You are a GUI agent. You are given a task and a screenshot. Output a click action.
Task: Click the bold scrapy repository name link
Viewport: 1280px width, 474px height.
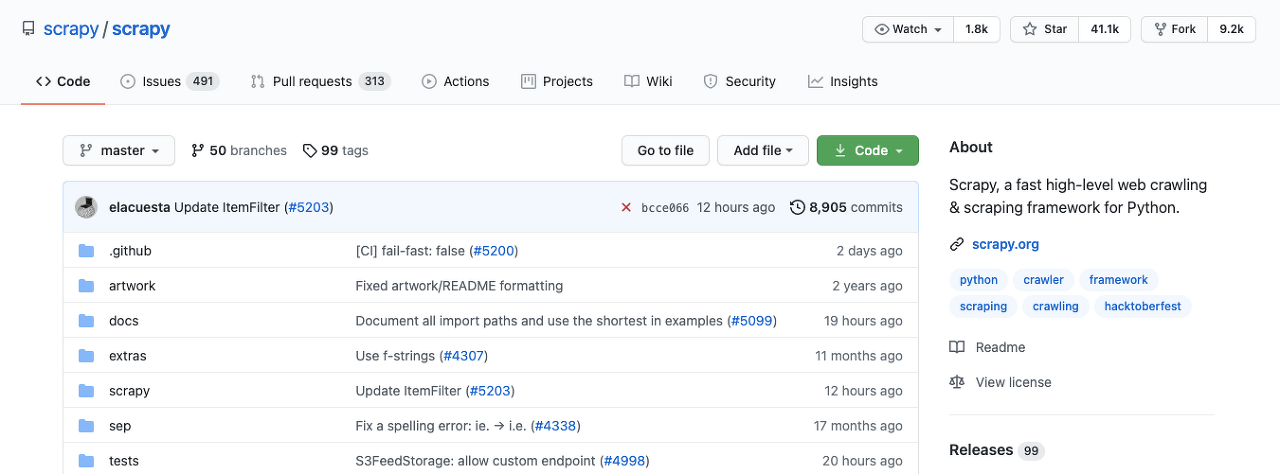[141, 29]
